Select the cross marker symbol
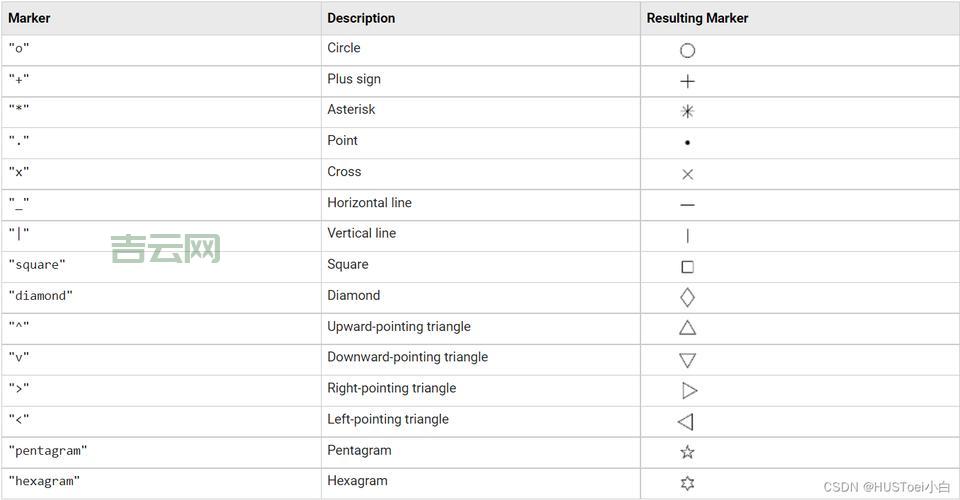Screen dimensions: 960x500 pyautogui.click(x=687, y=174)
